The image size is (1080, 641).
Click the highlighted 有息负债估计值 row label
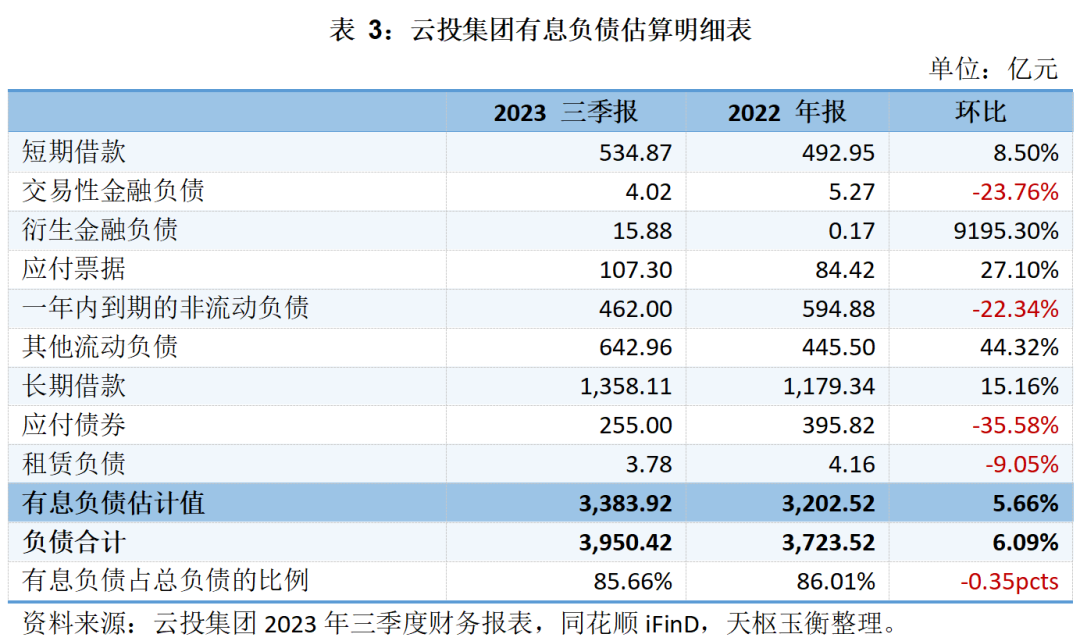point(114,503)
